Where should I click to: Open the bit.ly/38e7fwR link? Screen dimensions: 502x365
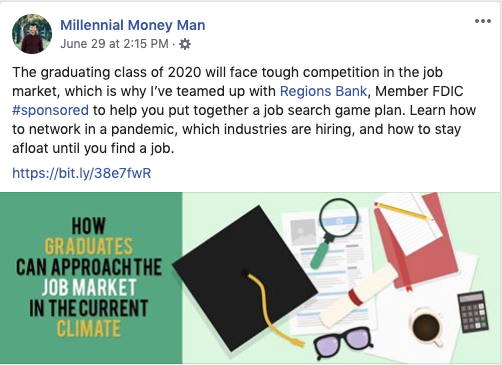point(82,173)
